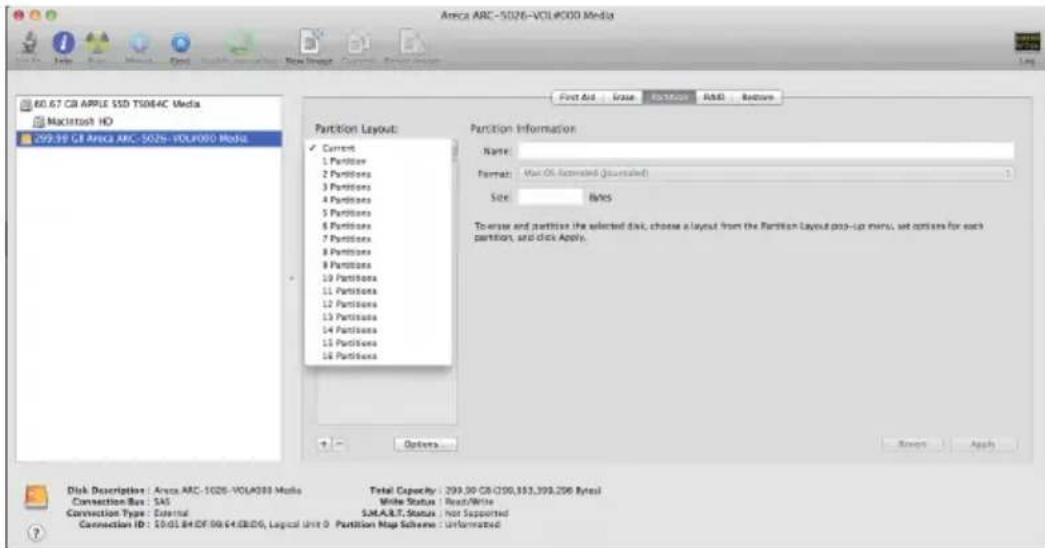Click the 'Not Supported' S.M.A.R.T. status text
Image resolution: width=1045 pixels, height=548 pixels.
[477, 513]
